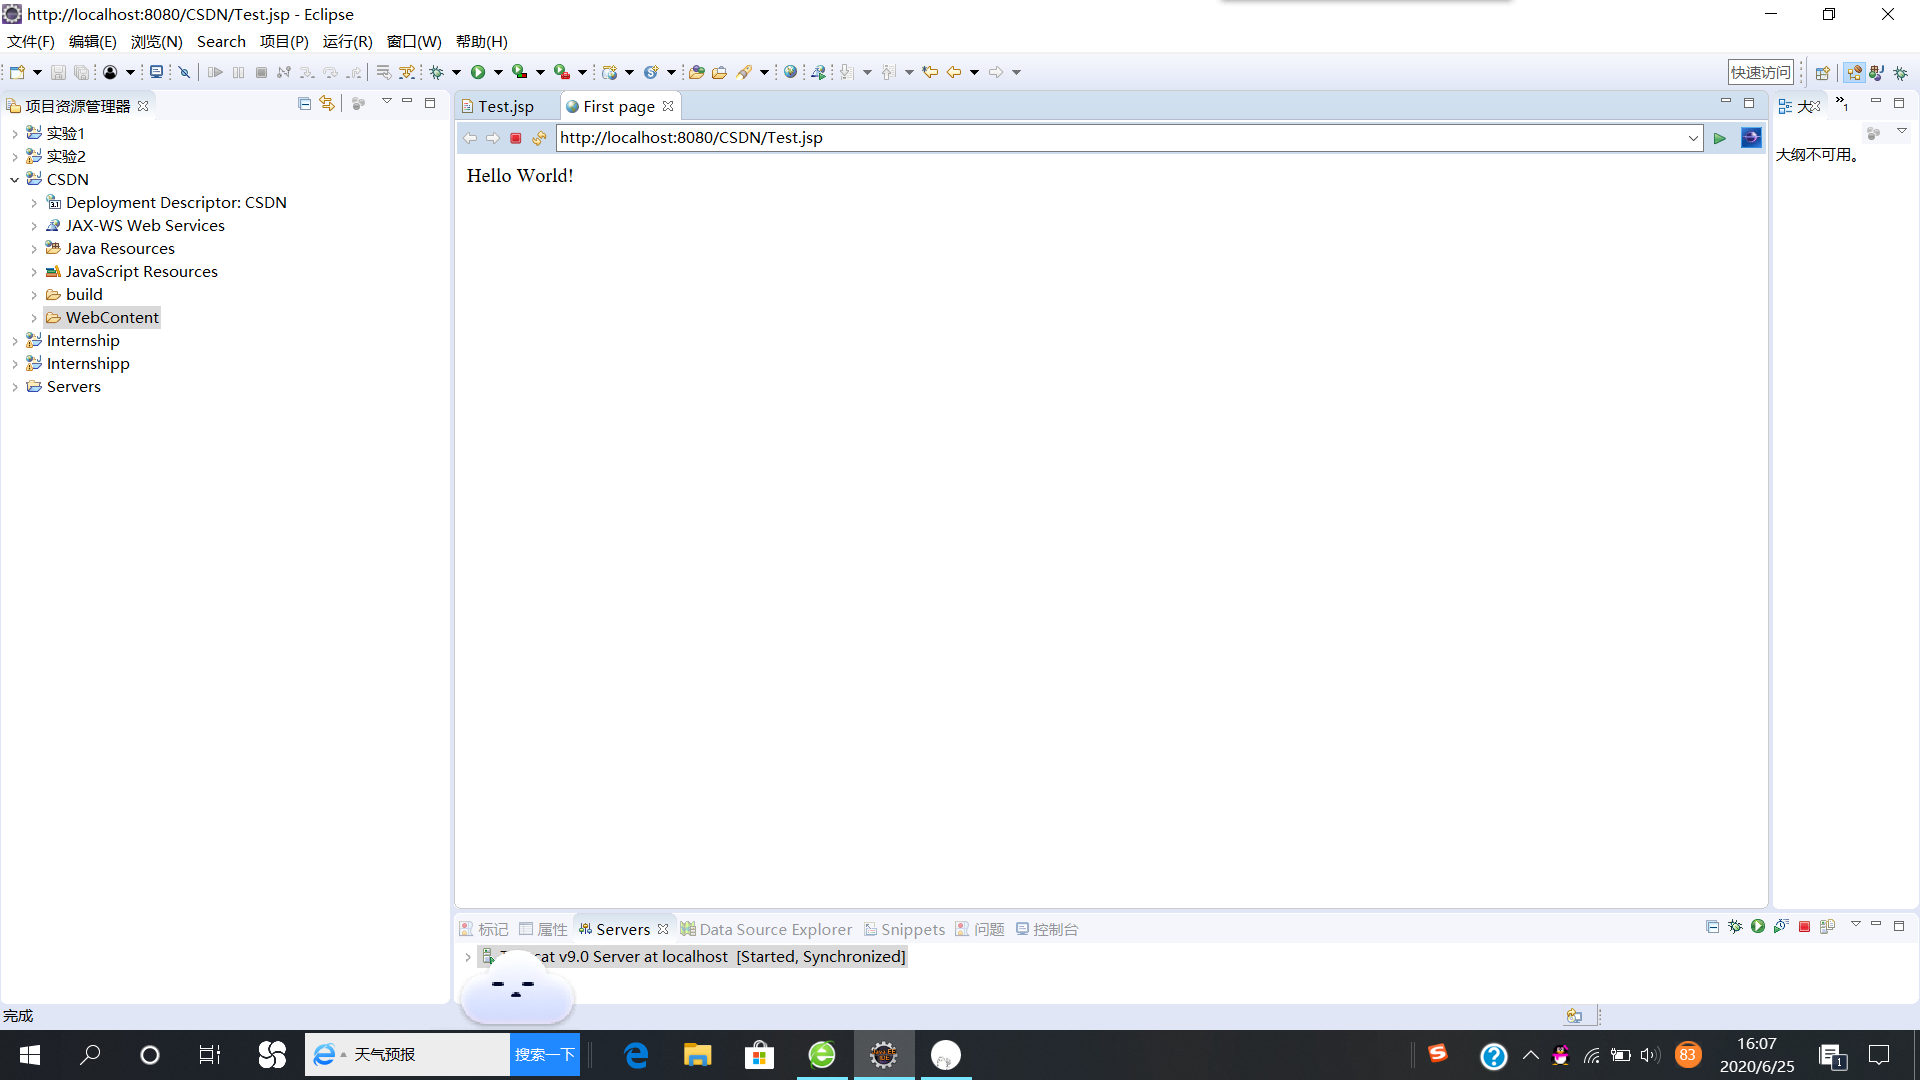
Task: Select Java Resources in project tree
Action: coord(120,249)
